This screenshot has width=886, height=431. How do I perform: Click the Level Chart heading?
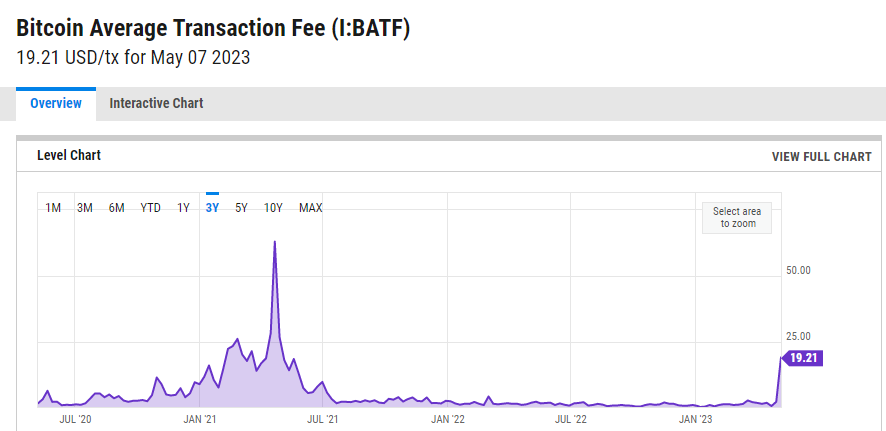click(x=69, y=155)
